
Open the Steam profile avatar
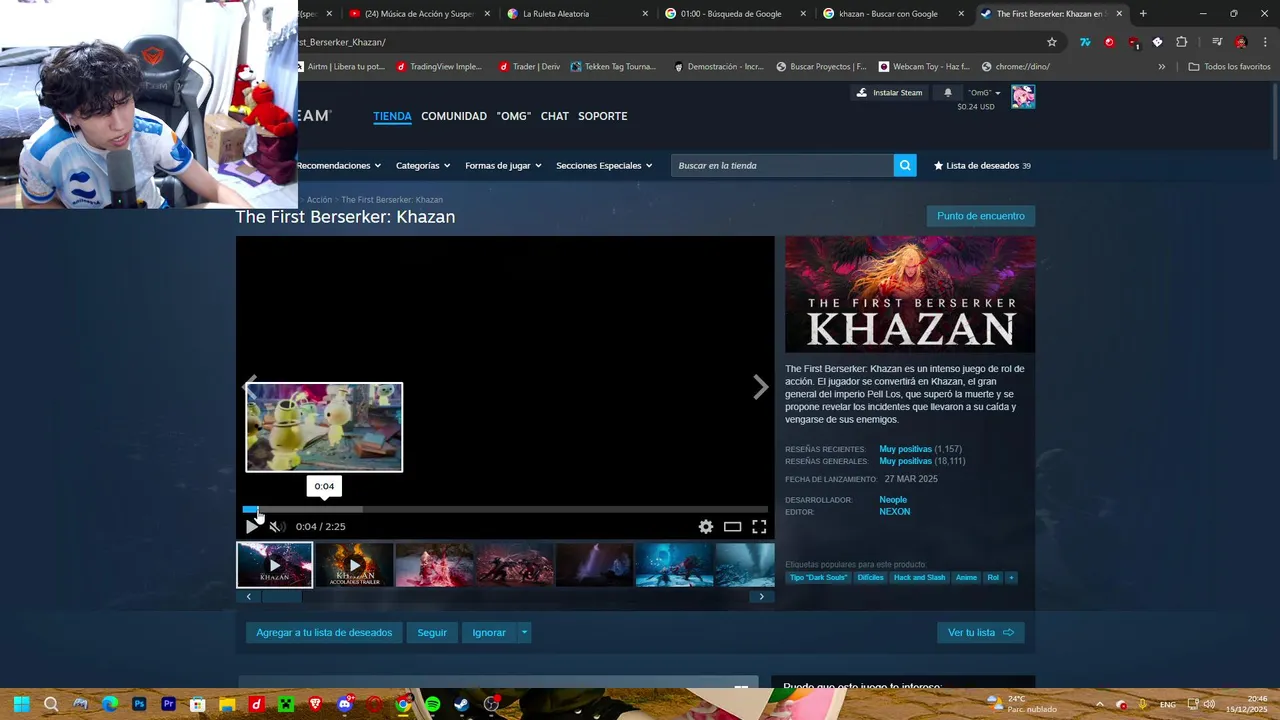1022,96
